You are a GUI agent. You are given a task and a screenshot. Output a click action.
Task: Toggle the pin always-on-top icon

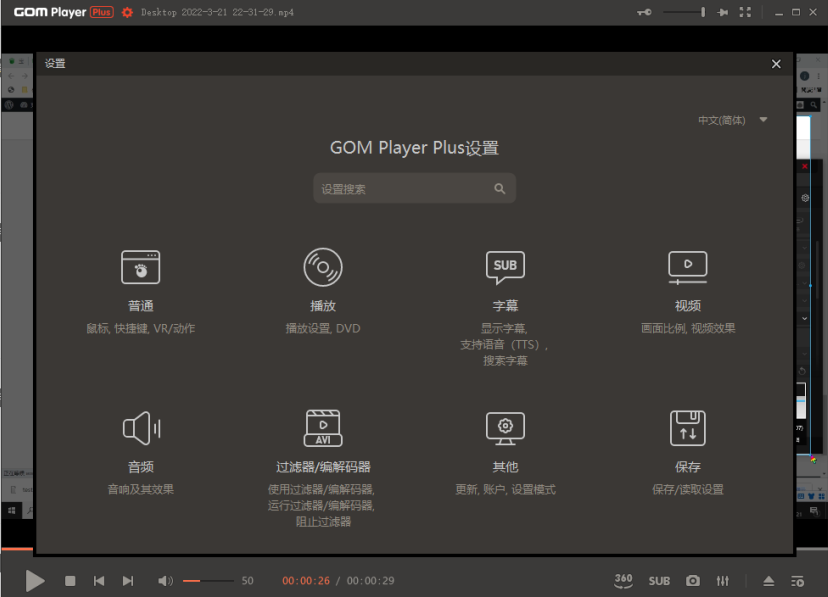tap(722, 12)
